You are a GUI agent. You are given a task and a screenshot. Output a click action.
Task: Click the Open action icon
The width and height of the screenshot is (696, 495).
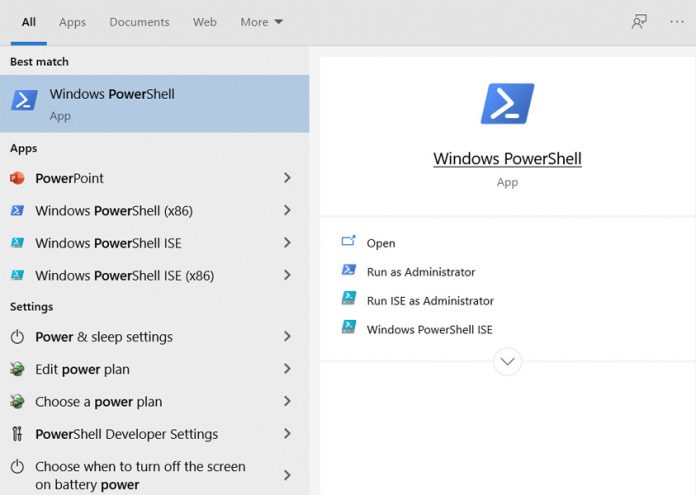[x=348, y=241]
